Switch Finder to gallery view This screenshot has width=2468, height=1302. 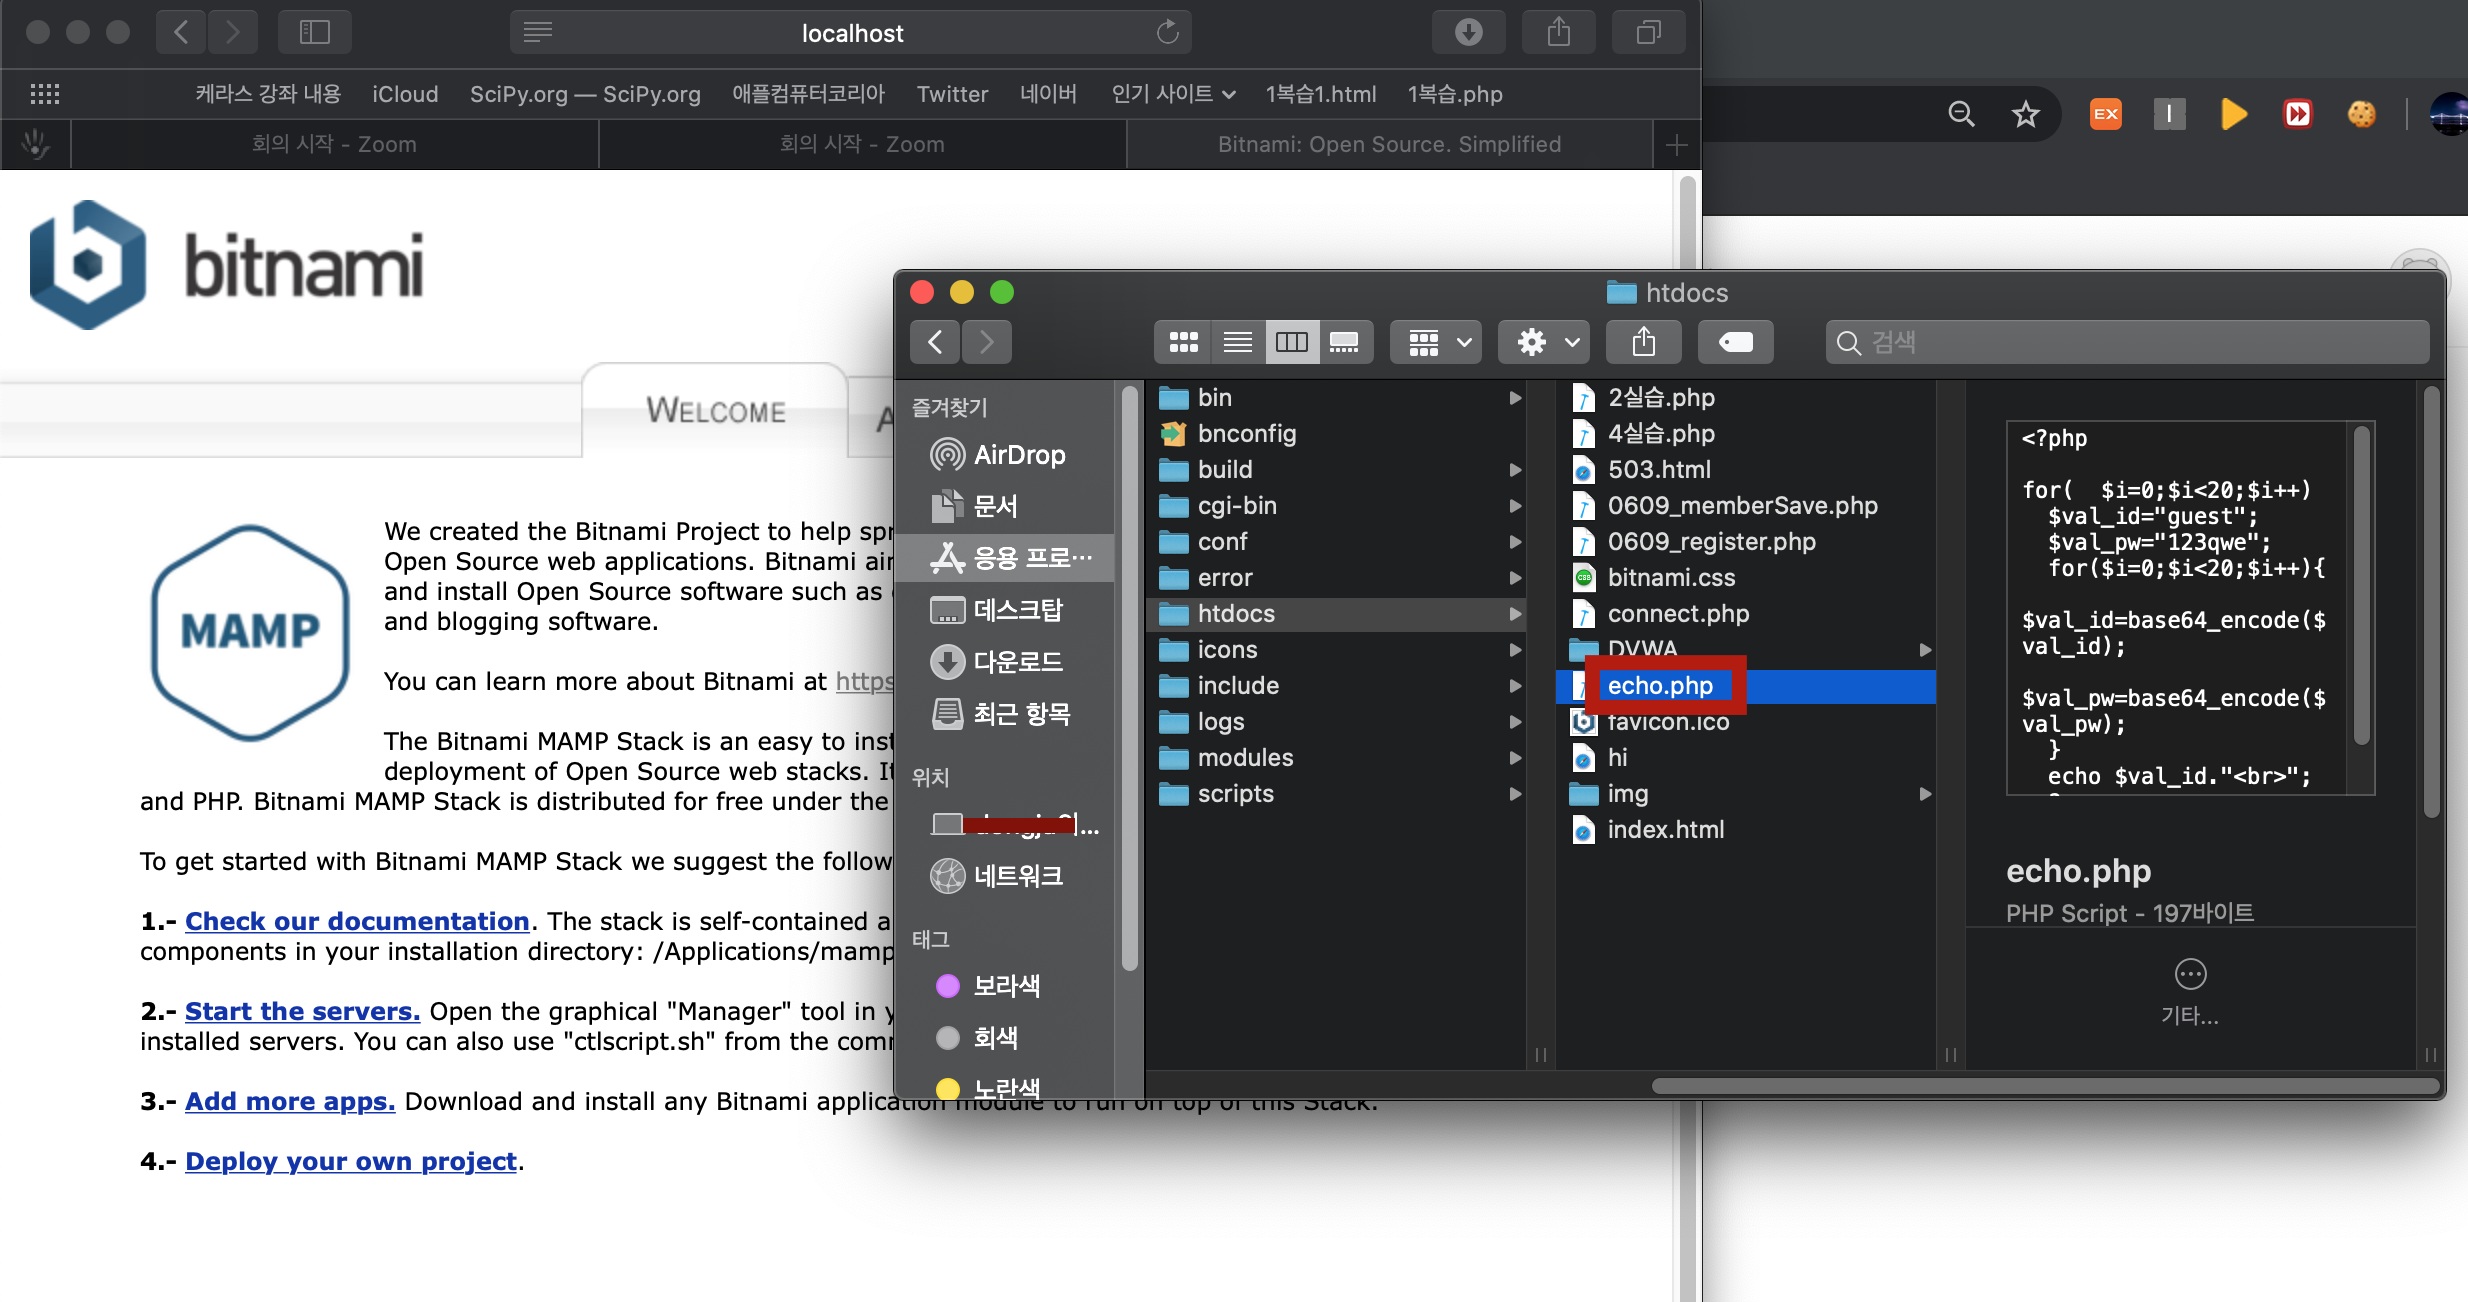point(1345,342)
